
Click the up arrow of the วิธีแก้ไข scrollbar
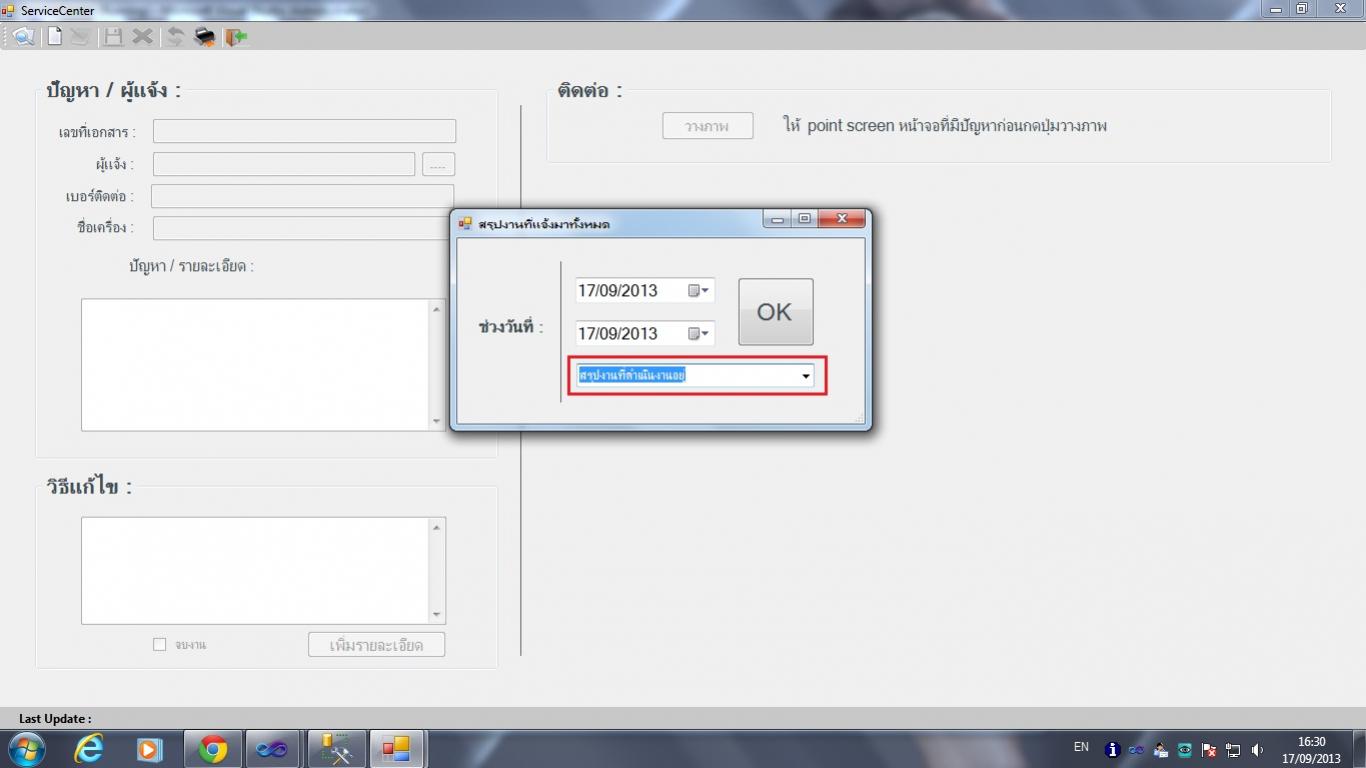[436, 527]
